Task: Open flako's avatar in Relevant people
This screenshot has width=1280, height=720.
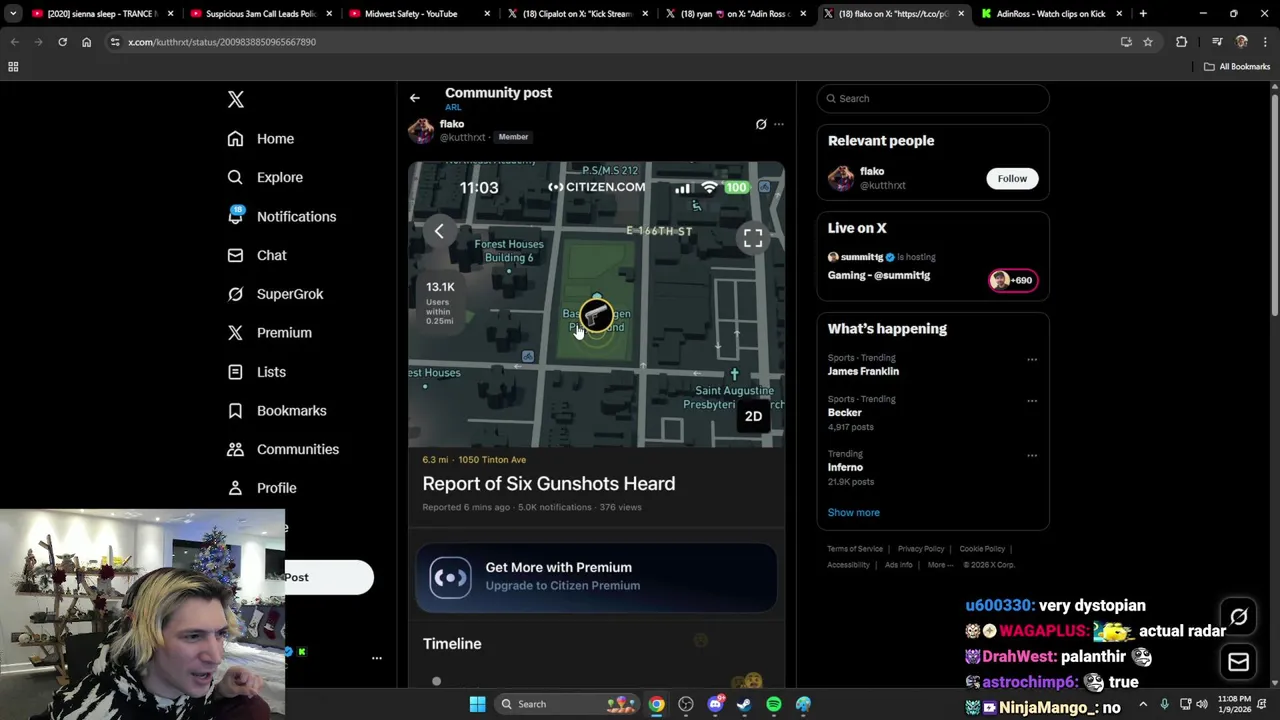Action: click(841, 178)
